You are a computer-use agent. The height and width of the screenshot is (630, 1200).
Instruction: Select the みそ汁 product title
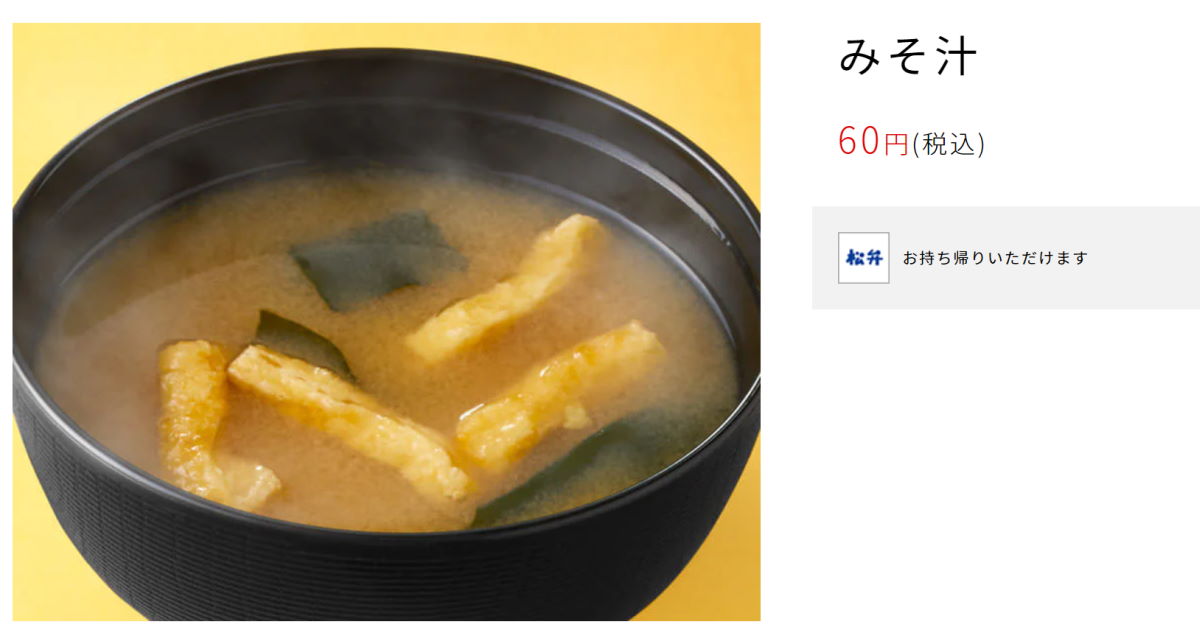coord(907,58)
